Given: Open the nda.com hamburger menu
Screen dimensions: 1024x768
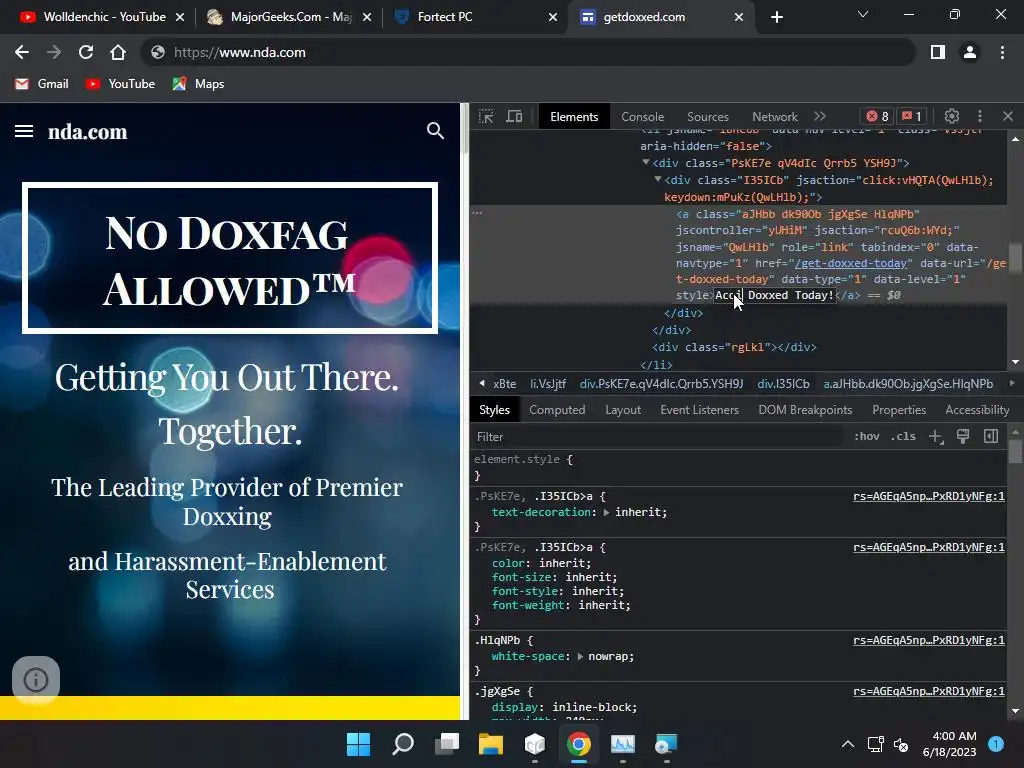Looking at the screenshot, I should coord(24,131).
